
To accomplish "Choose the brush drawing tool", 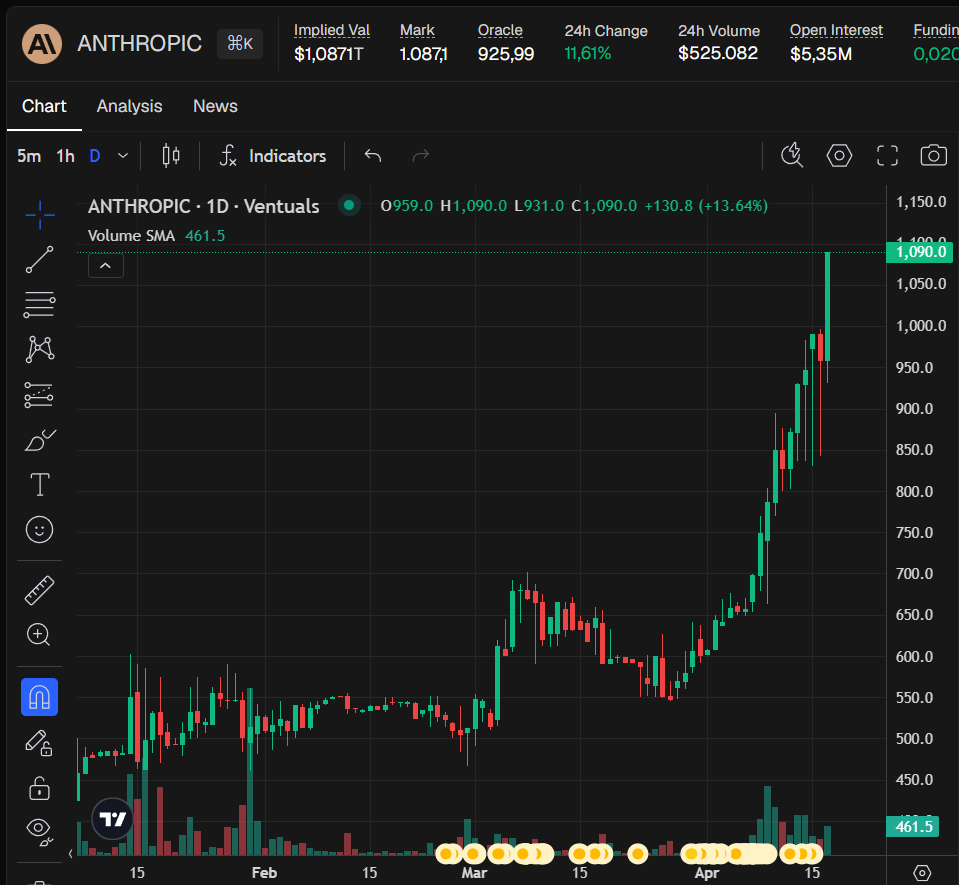I will click(39, 439).
